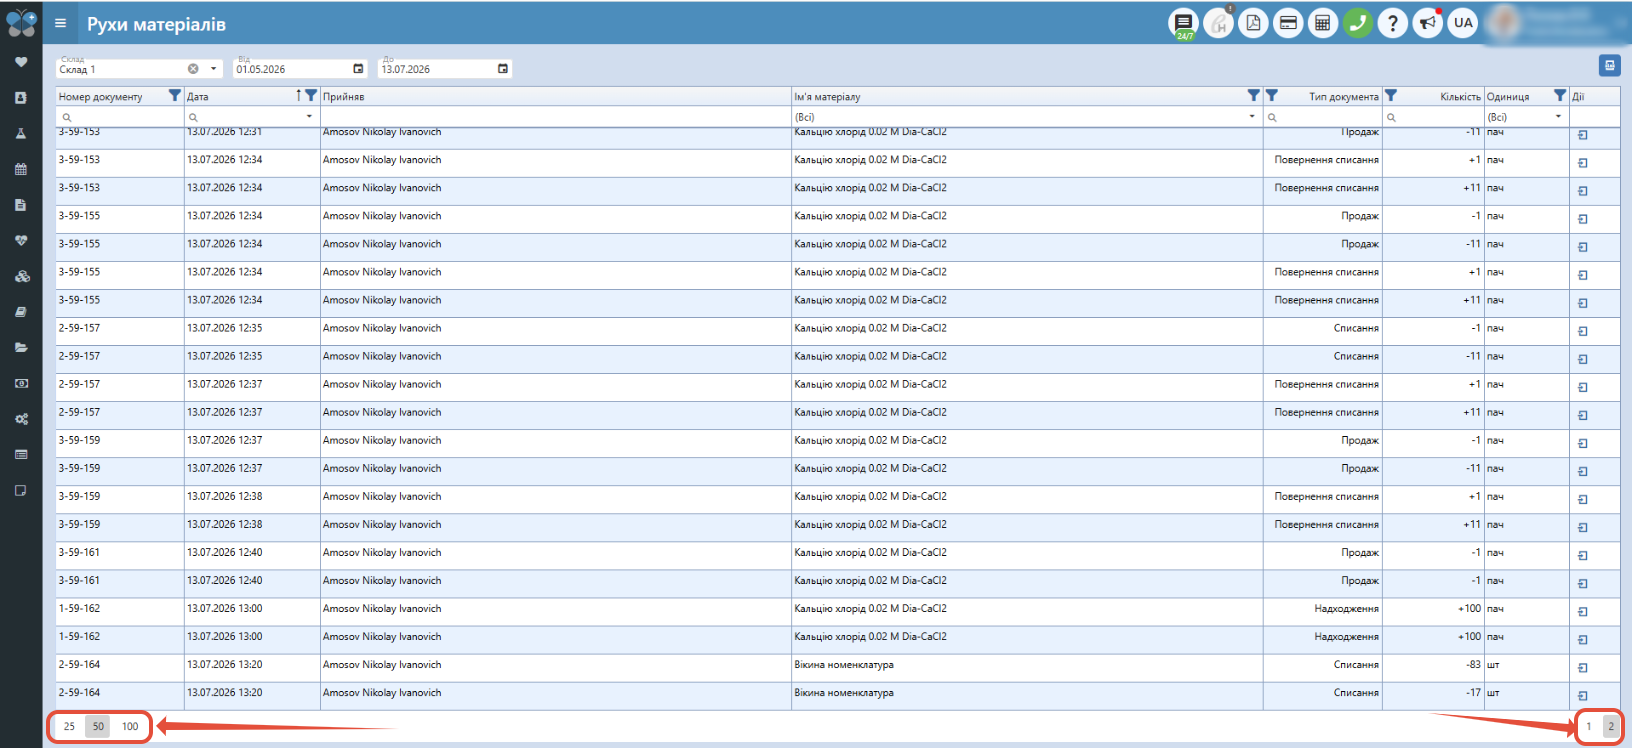Sort by the Номер документу column header
The width and height of the screenshot is (1632, 748).
[x=100, y=97]
